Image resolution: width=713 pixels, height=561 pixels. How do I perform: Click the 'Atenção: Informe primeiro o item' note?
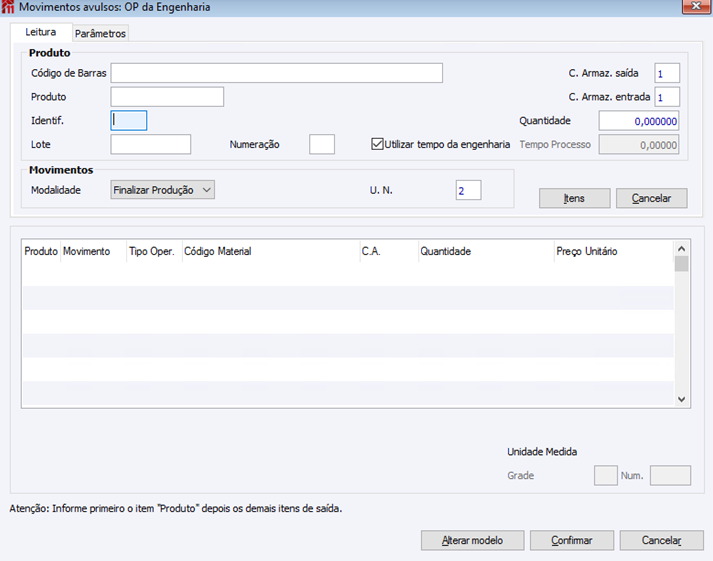[176, 508]
